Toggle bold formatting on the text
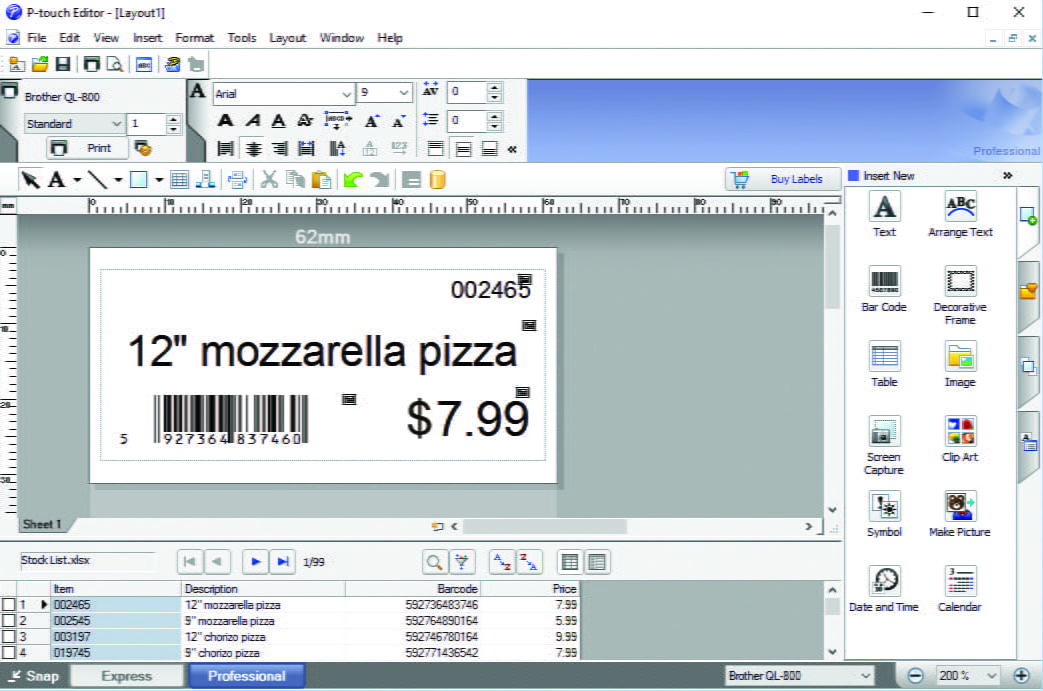The image size is (1043, 691). (x=227, y=118)
